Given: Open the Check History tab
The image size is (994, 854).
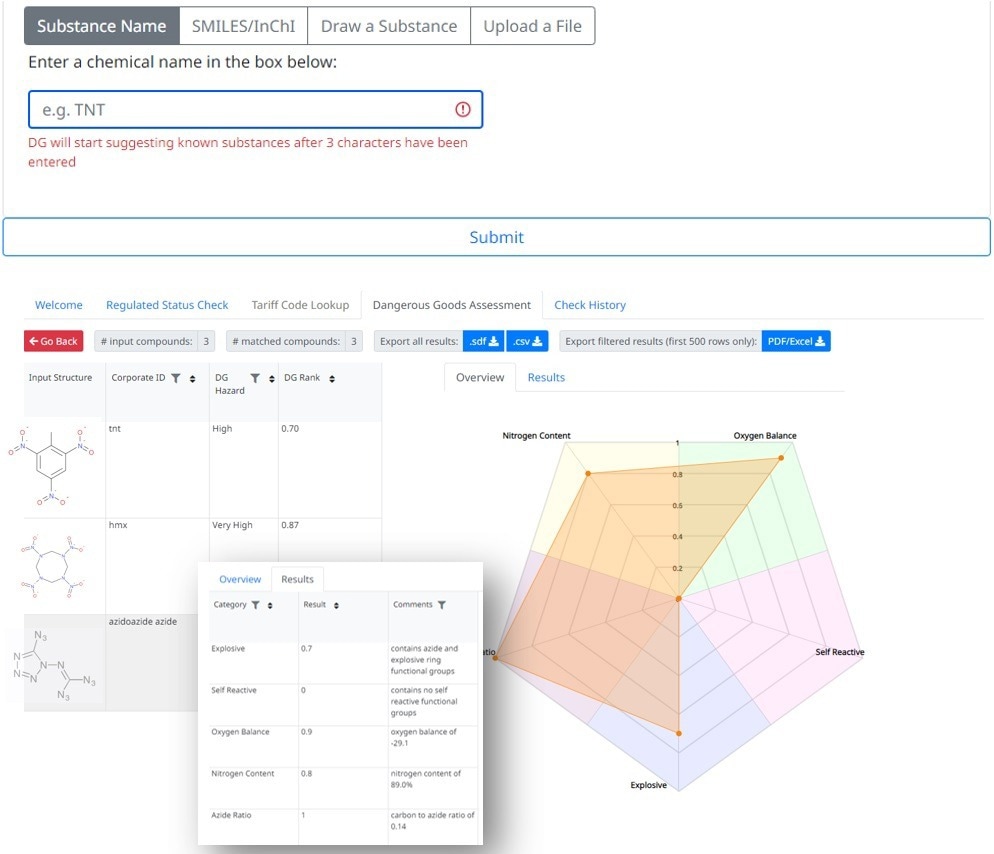Looking at the screenshot, I should click(x=590, y=304).
